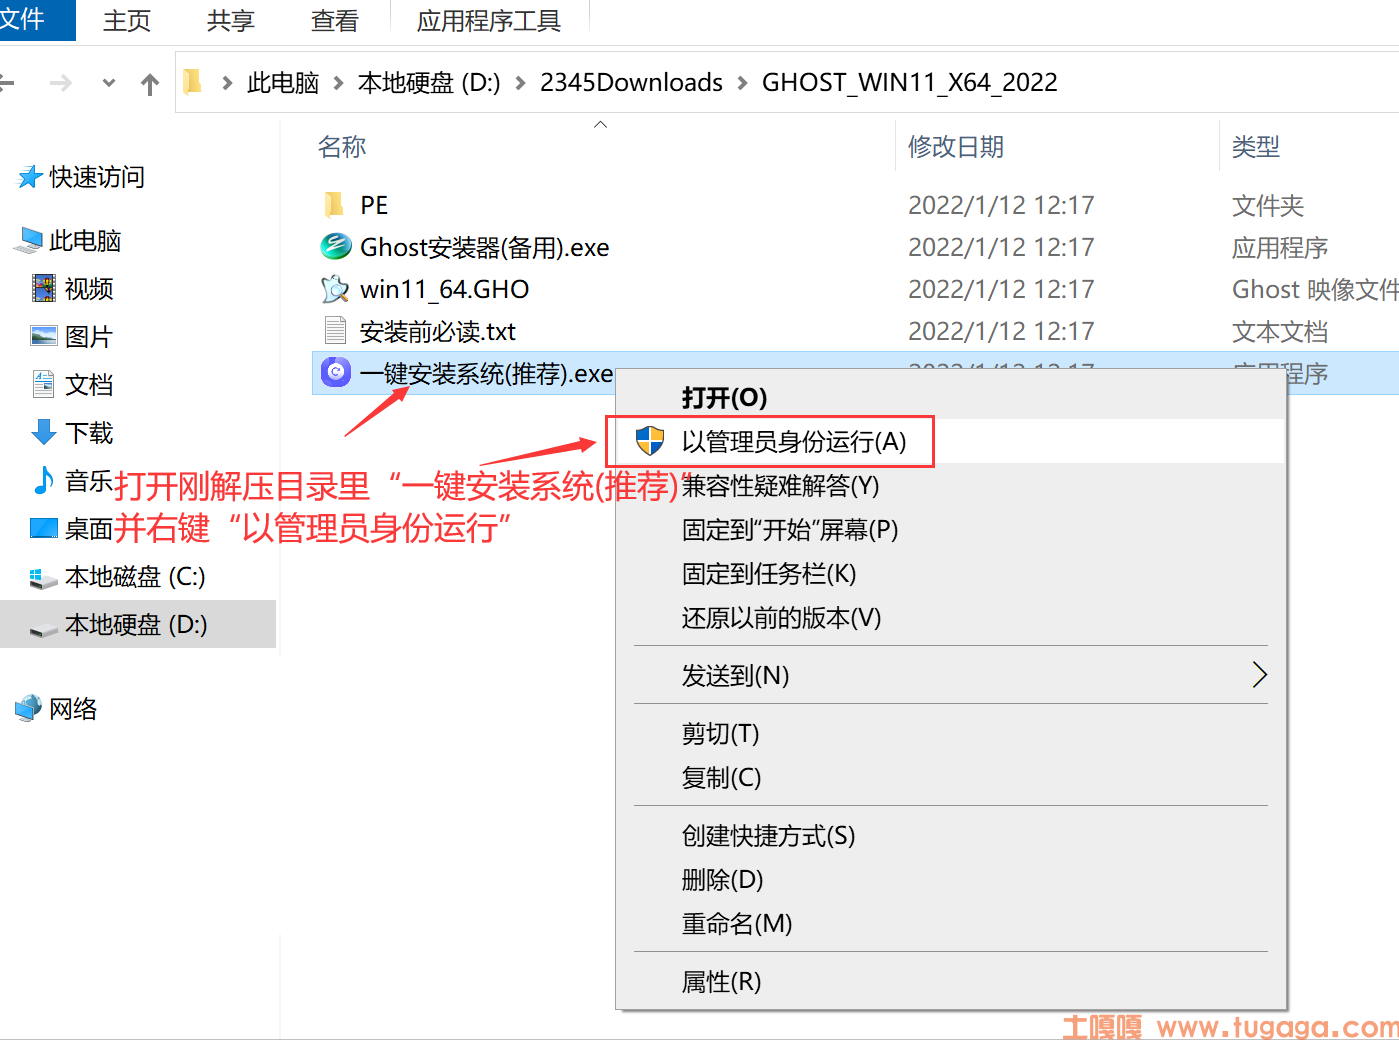Select the file name win11_64.GHO
Viewport: 1399px width, 1040px height.
pyautogui.click(x=445, y=289)
